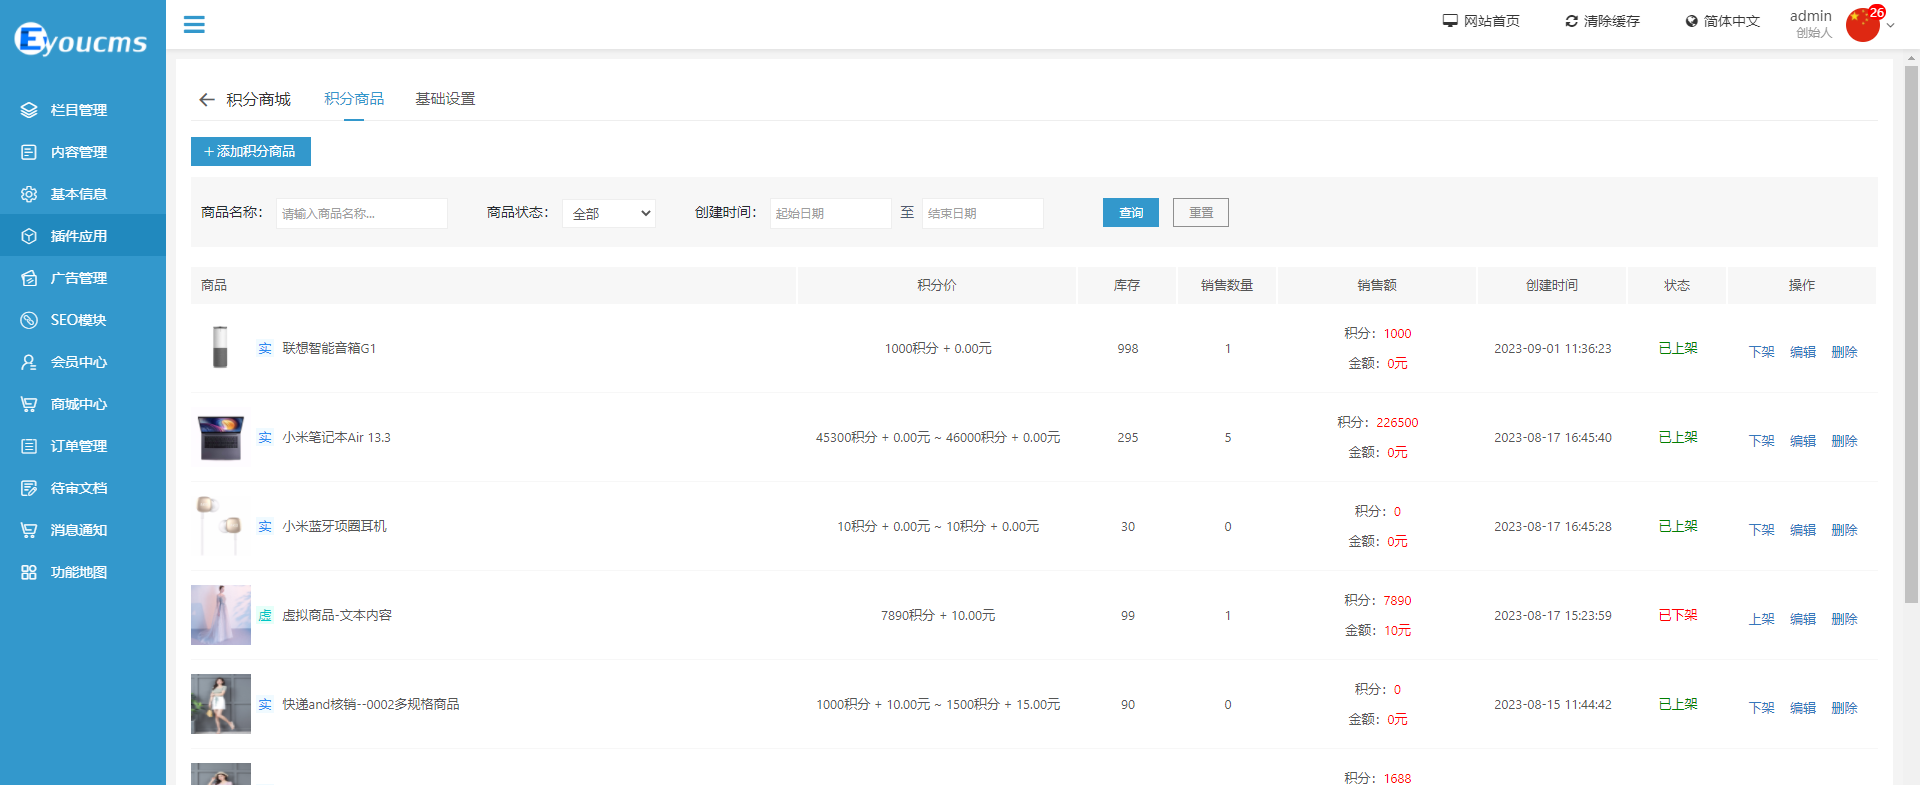The width and height of the screenshot is (1920, 785).
Task: Open SEO模块 in the sidebar
Action: 83,320
